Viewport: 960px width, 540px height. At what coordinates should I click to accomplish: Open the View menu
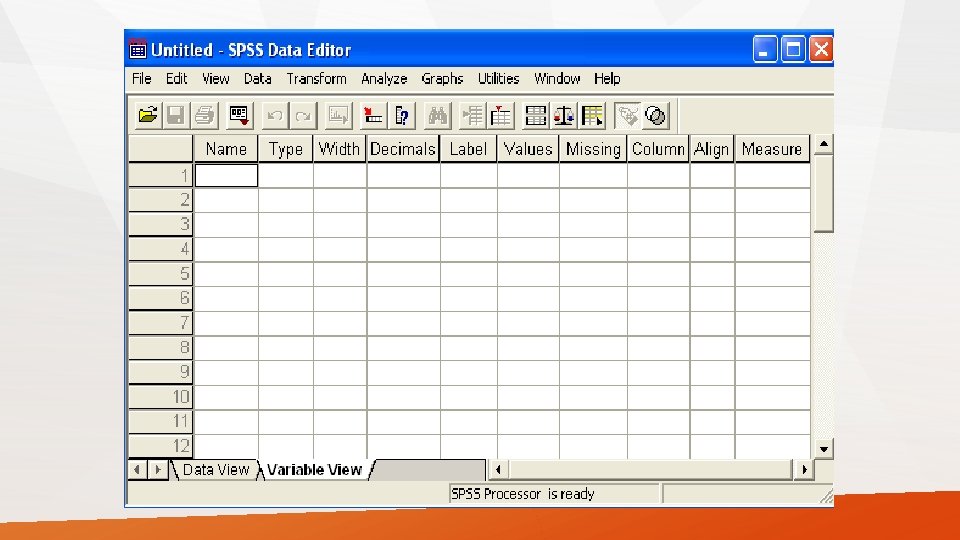pos(216,79)
